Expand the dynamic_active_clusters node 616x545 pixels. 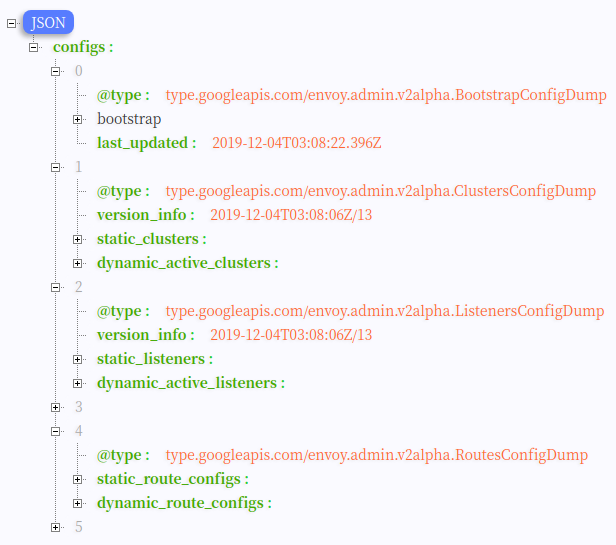[78, 263]
